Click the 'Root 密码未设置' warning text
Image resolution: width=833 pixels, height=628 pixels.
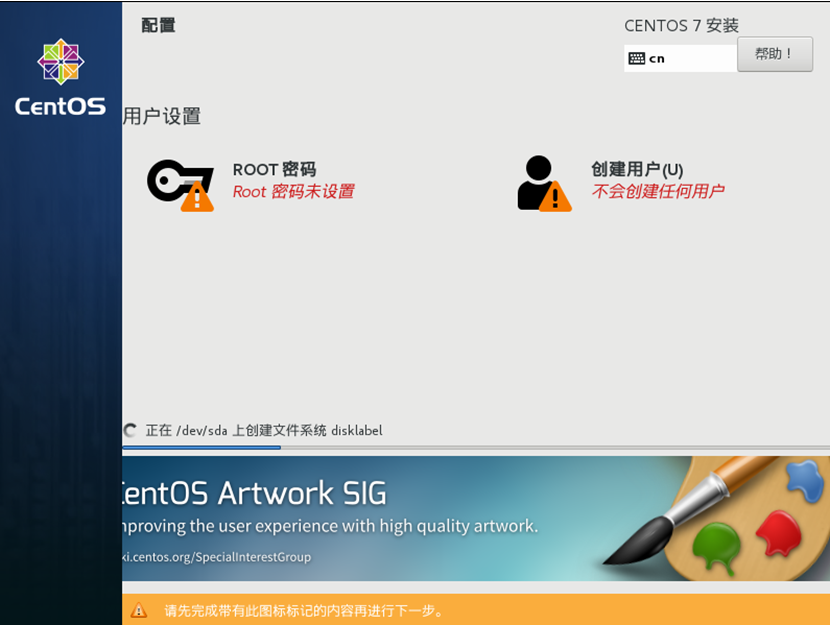[294, 191]
